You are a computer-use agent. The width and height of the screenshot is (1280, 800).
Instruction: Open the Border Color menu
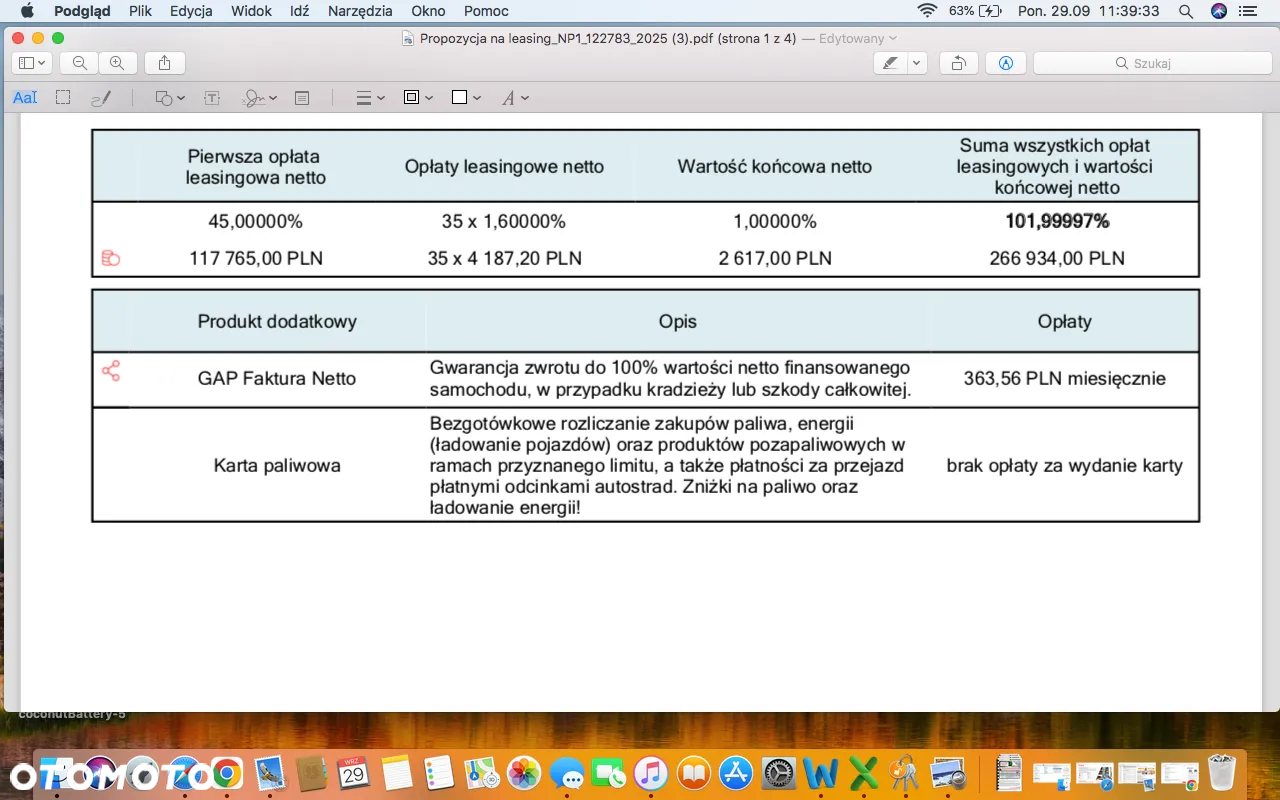(418, 98)
